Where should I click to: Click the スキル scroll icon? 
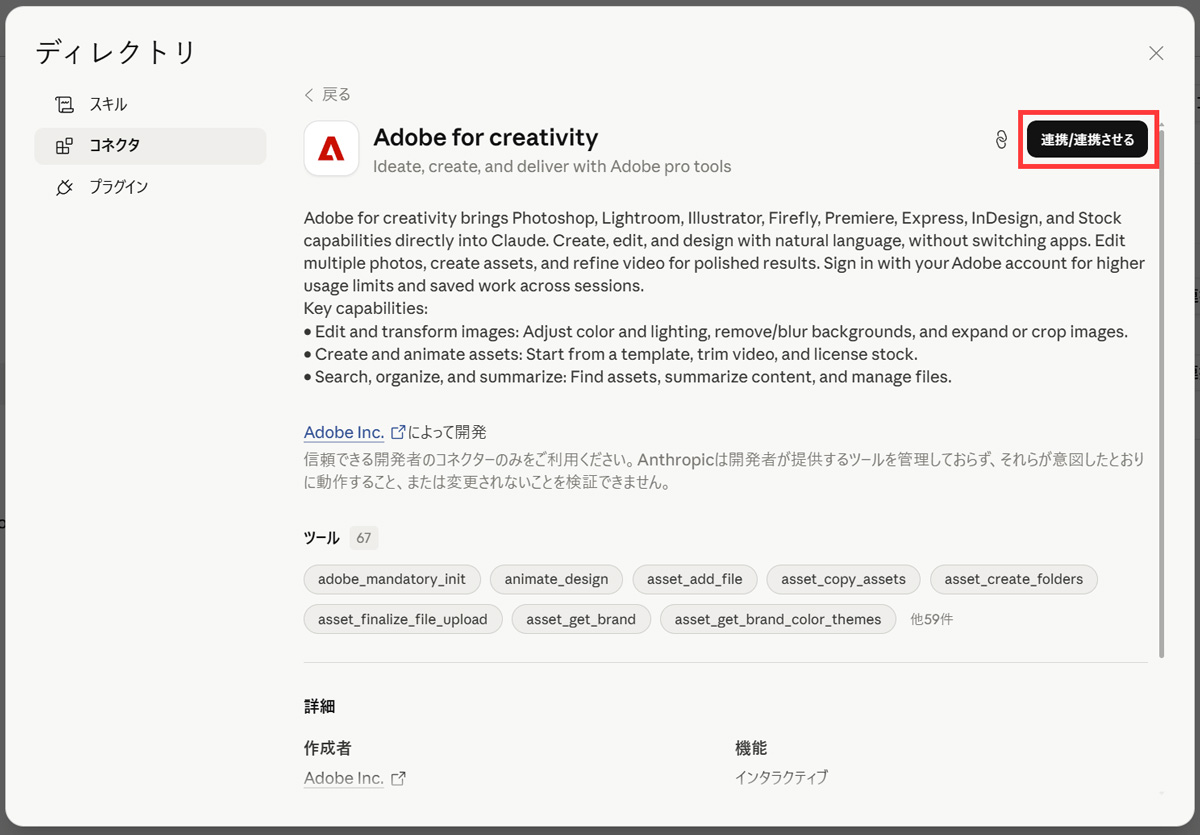click(x=65, y=105)
